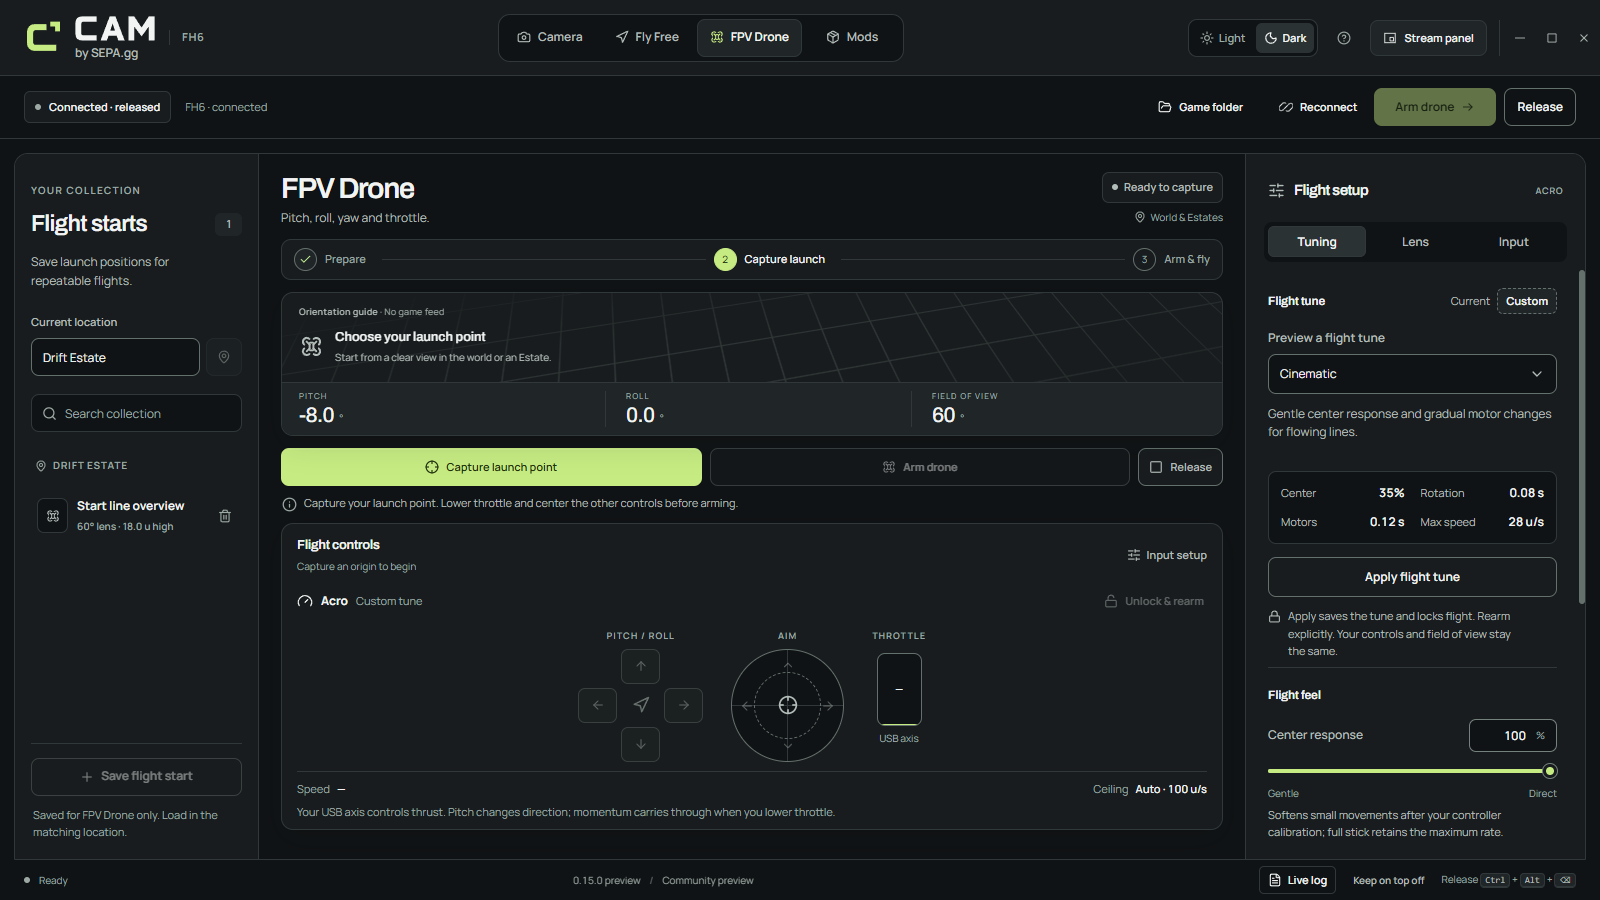Click Capture launch point button
This screenshot has width=1600, height=900.
491,467
